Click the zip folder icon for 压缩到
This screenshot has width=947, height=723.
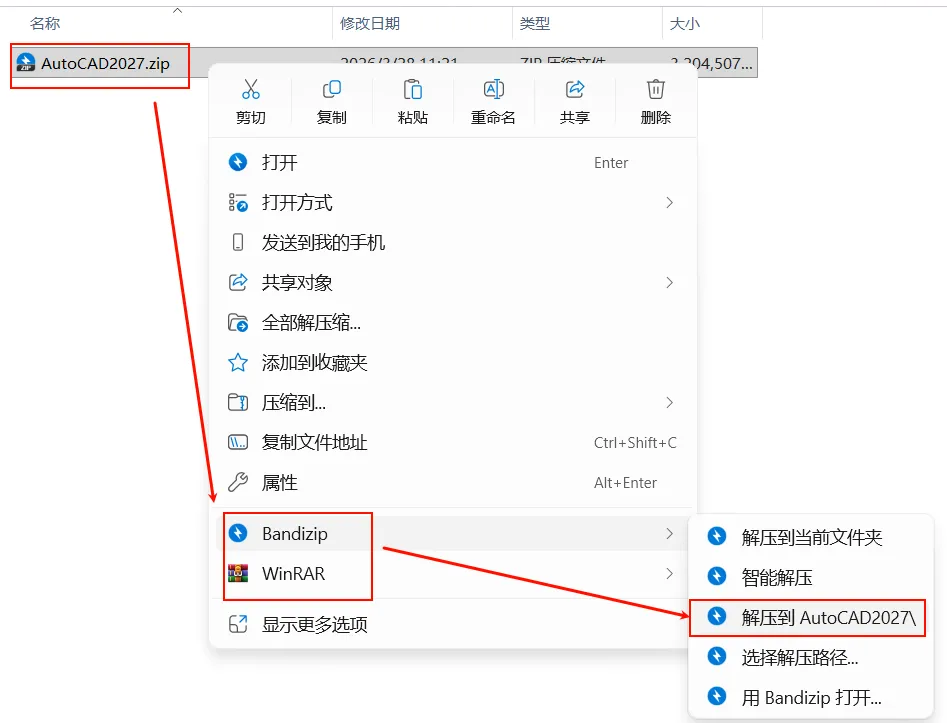tap(238, 402)
